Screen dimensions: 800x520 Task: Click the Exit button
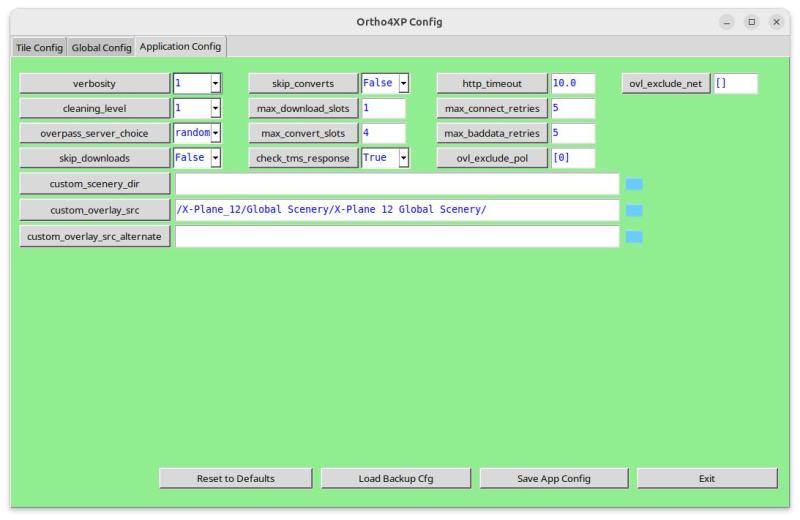click(707, 479)
